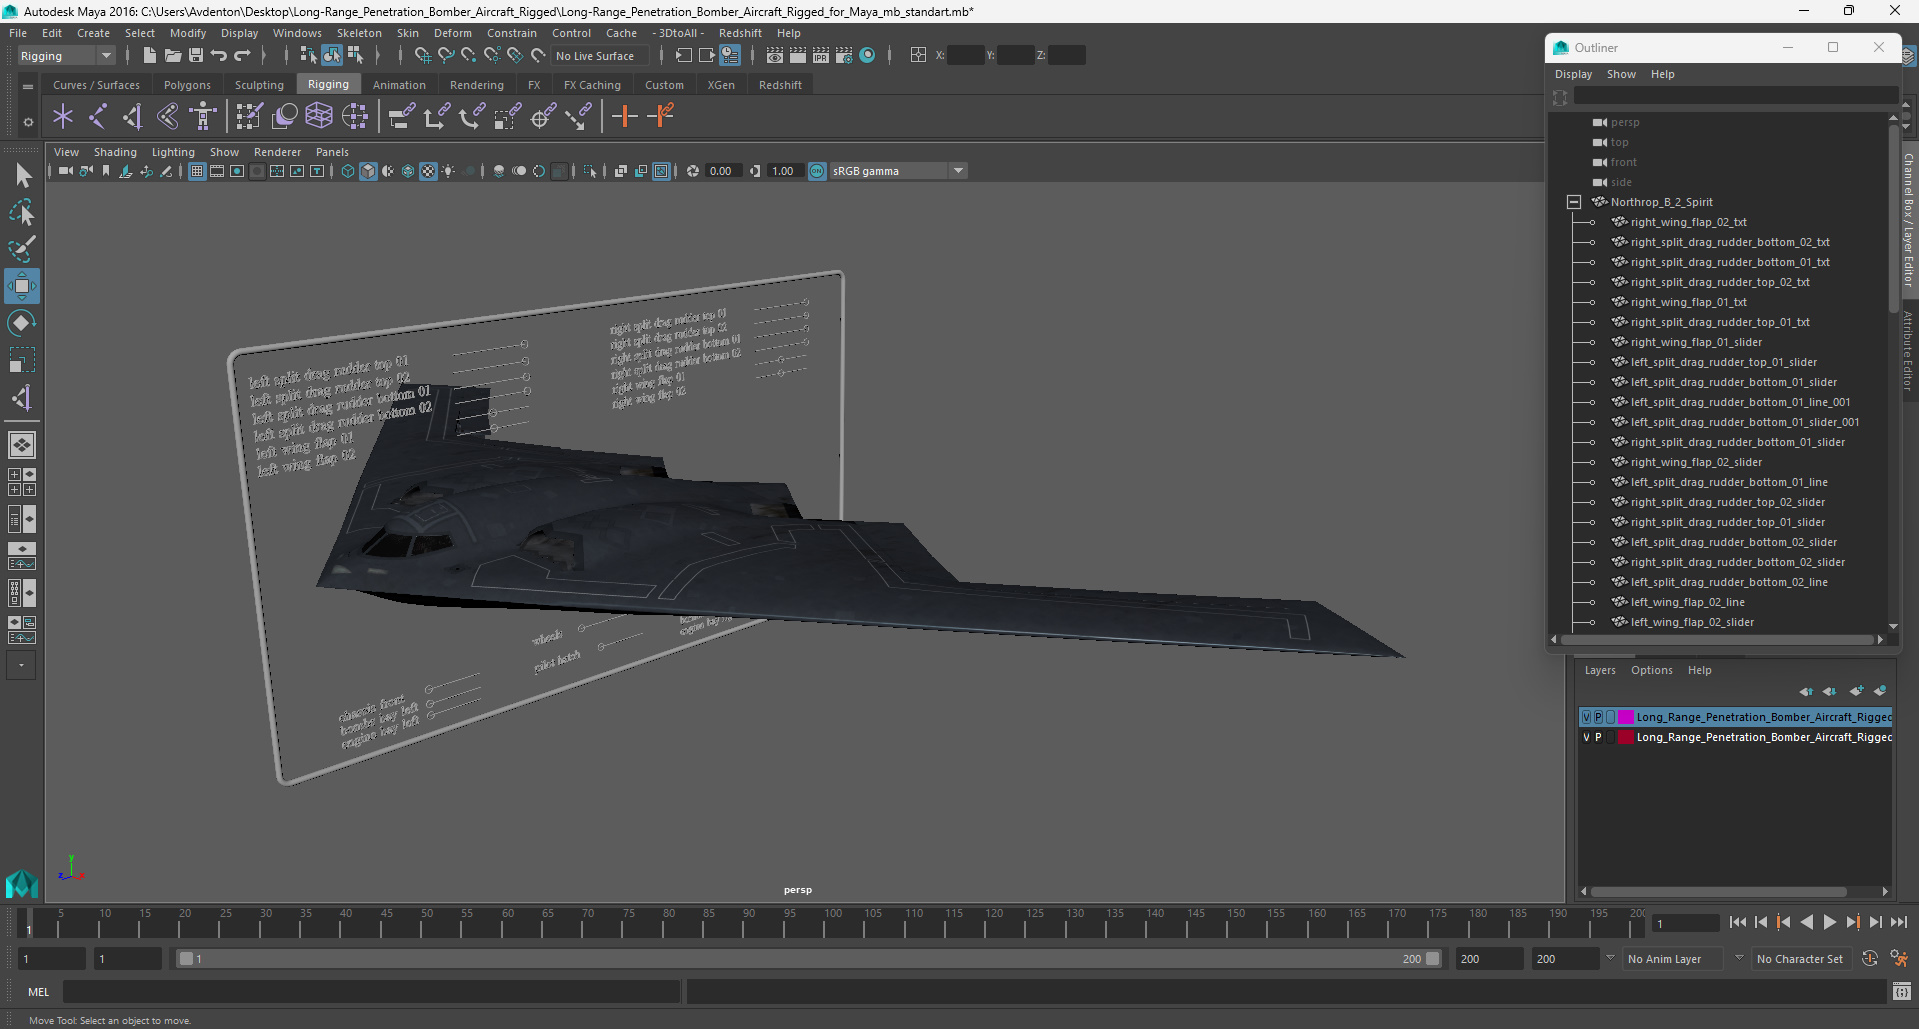The width and height of the screenshot is (1919, 1029).
Task: Toggle Auto Keyframe button
Action: pos(1870,958)
